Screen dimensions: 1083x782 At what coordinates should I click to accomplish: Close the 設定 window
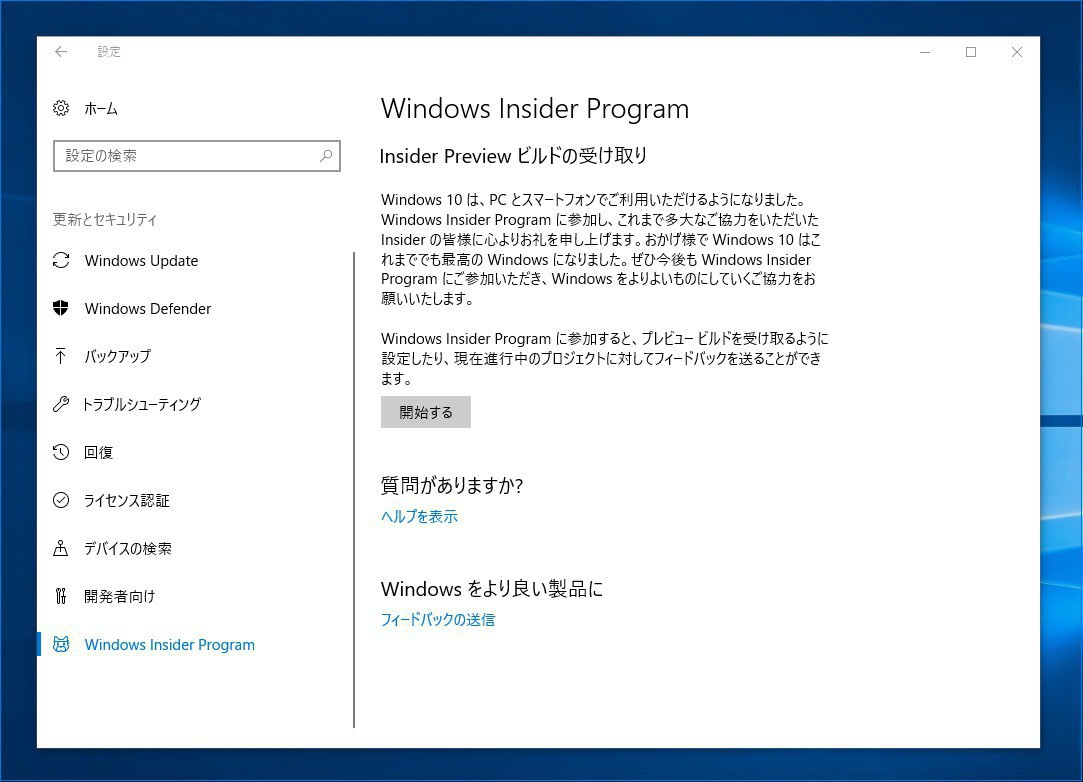pos(1017,53)
